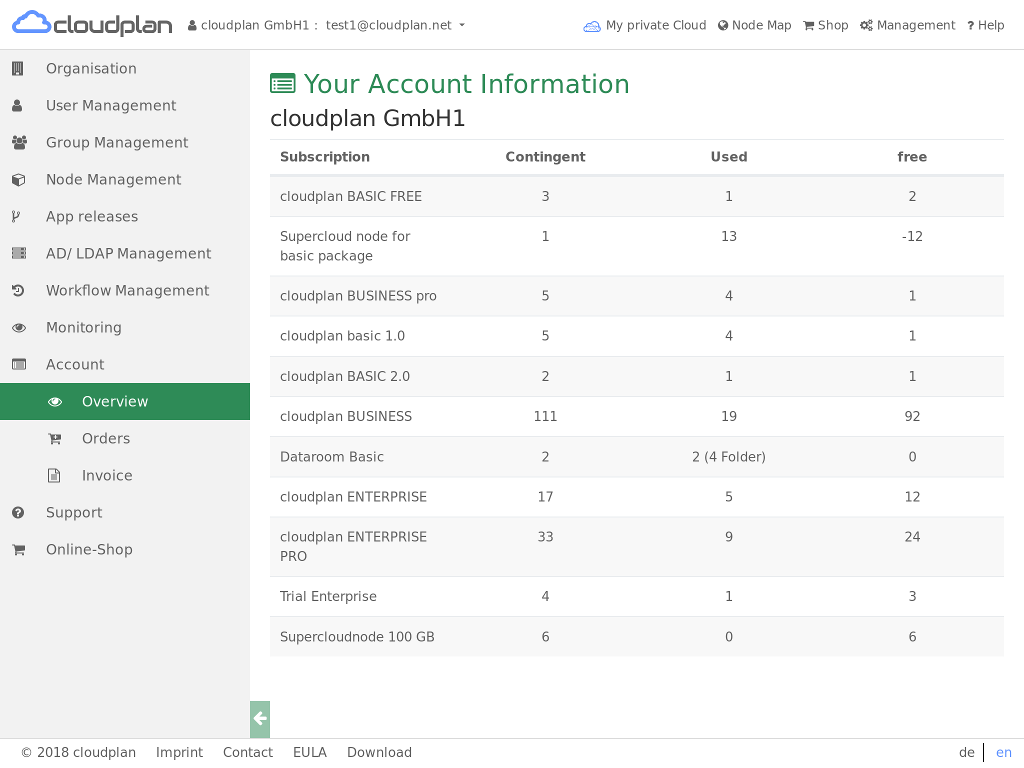Switch language to German
This screenshot has height=768, width=1024.
pos(966,752)
